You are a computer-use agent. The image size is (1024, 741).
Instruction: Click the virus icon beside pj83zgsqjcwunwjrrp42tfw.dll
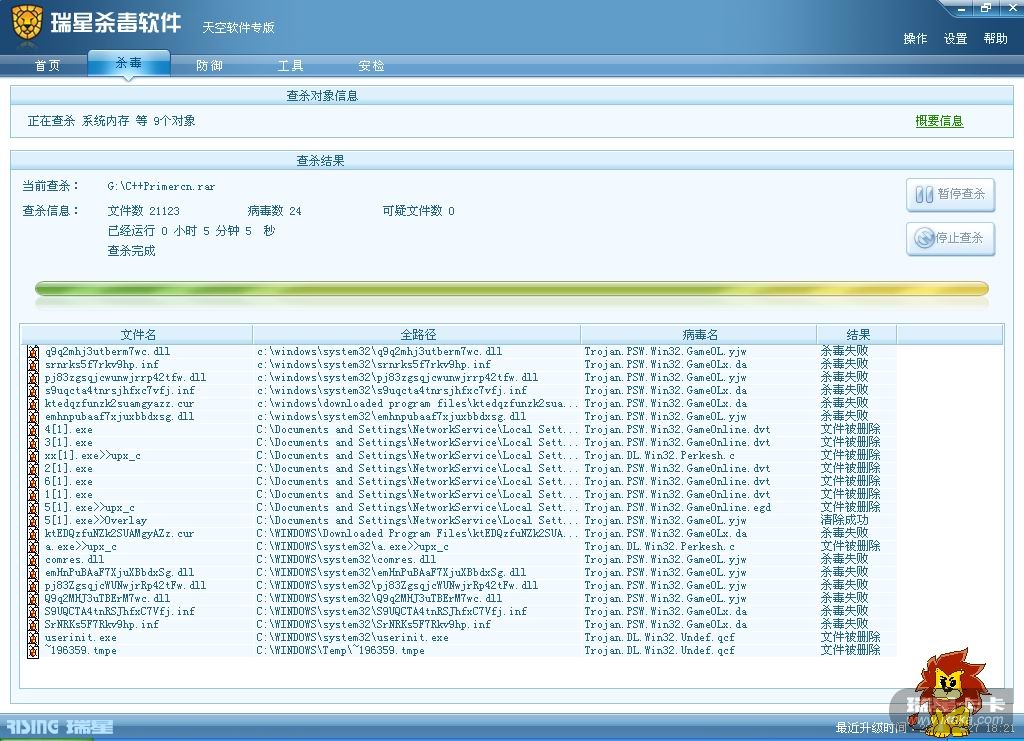33,378
